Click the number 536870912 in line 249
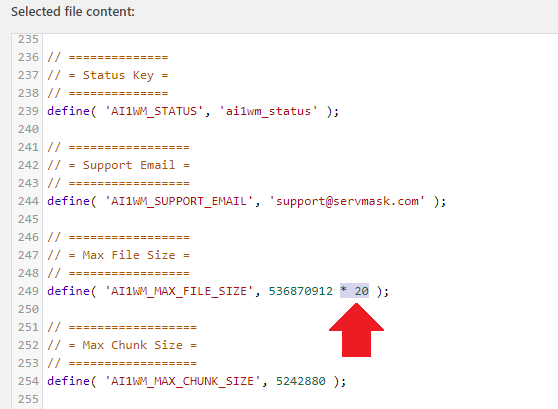The image size is (558, 409). click(300, 291)
